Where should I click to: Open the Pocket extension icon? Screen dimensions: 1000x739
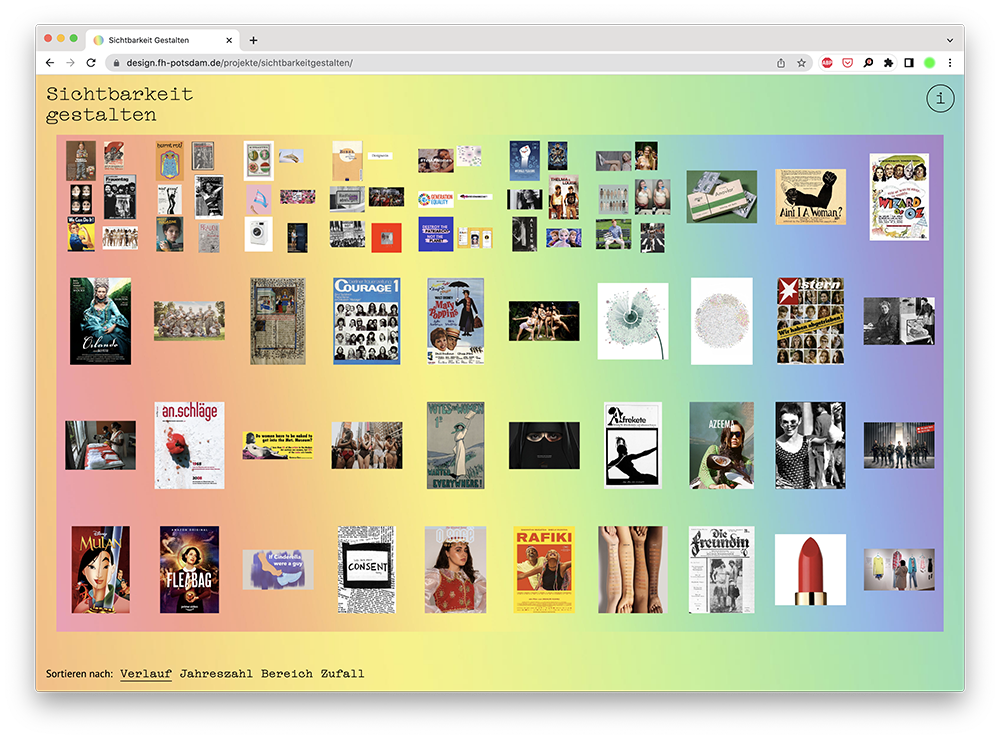[847, 63]
